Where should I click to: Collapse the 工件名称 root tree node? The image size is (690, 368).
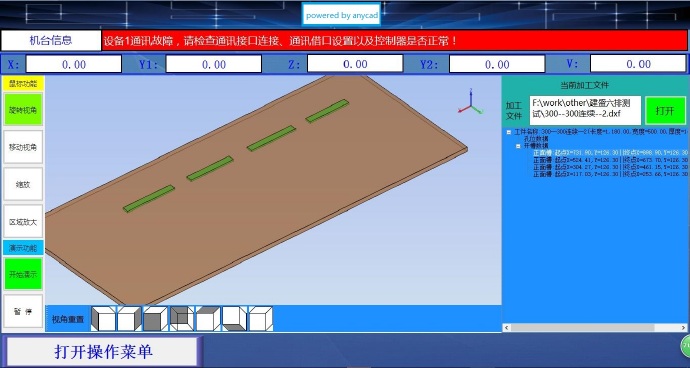tap(509, 132)
